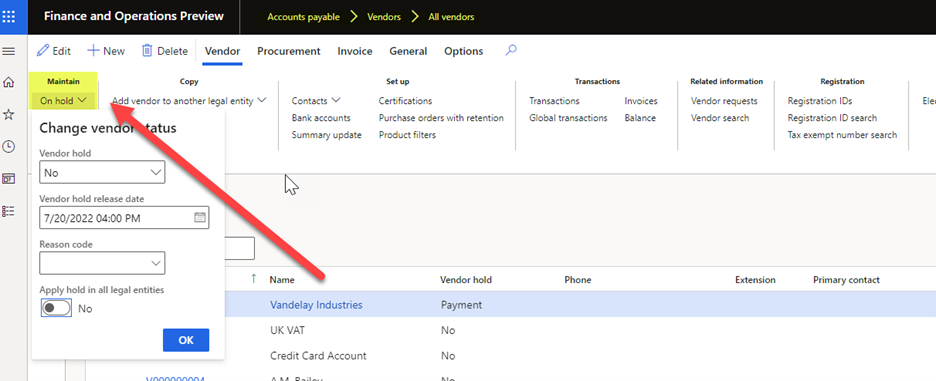
Task: Click the search magnifier in the action bar
Action: coord(510,51)
